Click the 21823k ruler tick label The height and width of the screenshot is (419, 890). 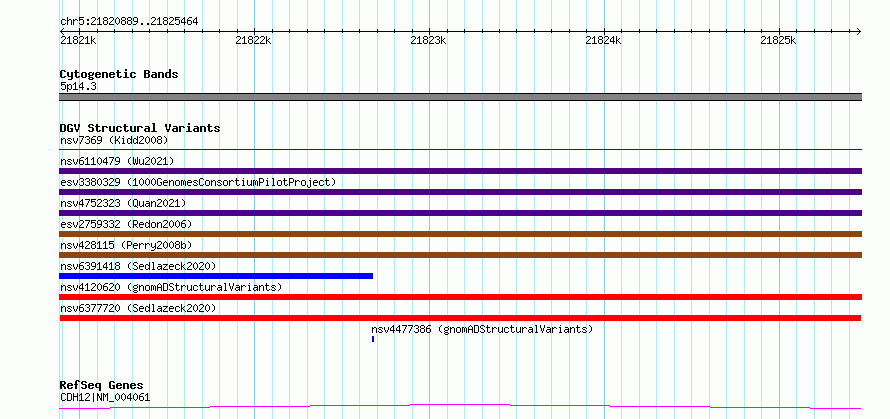tap(429, 40)
